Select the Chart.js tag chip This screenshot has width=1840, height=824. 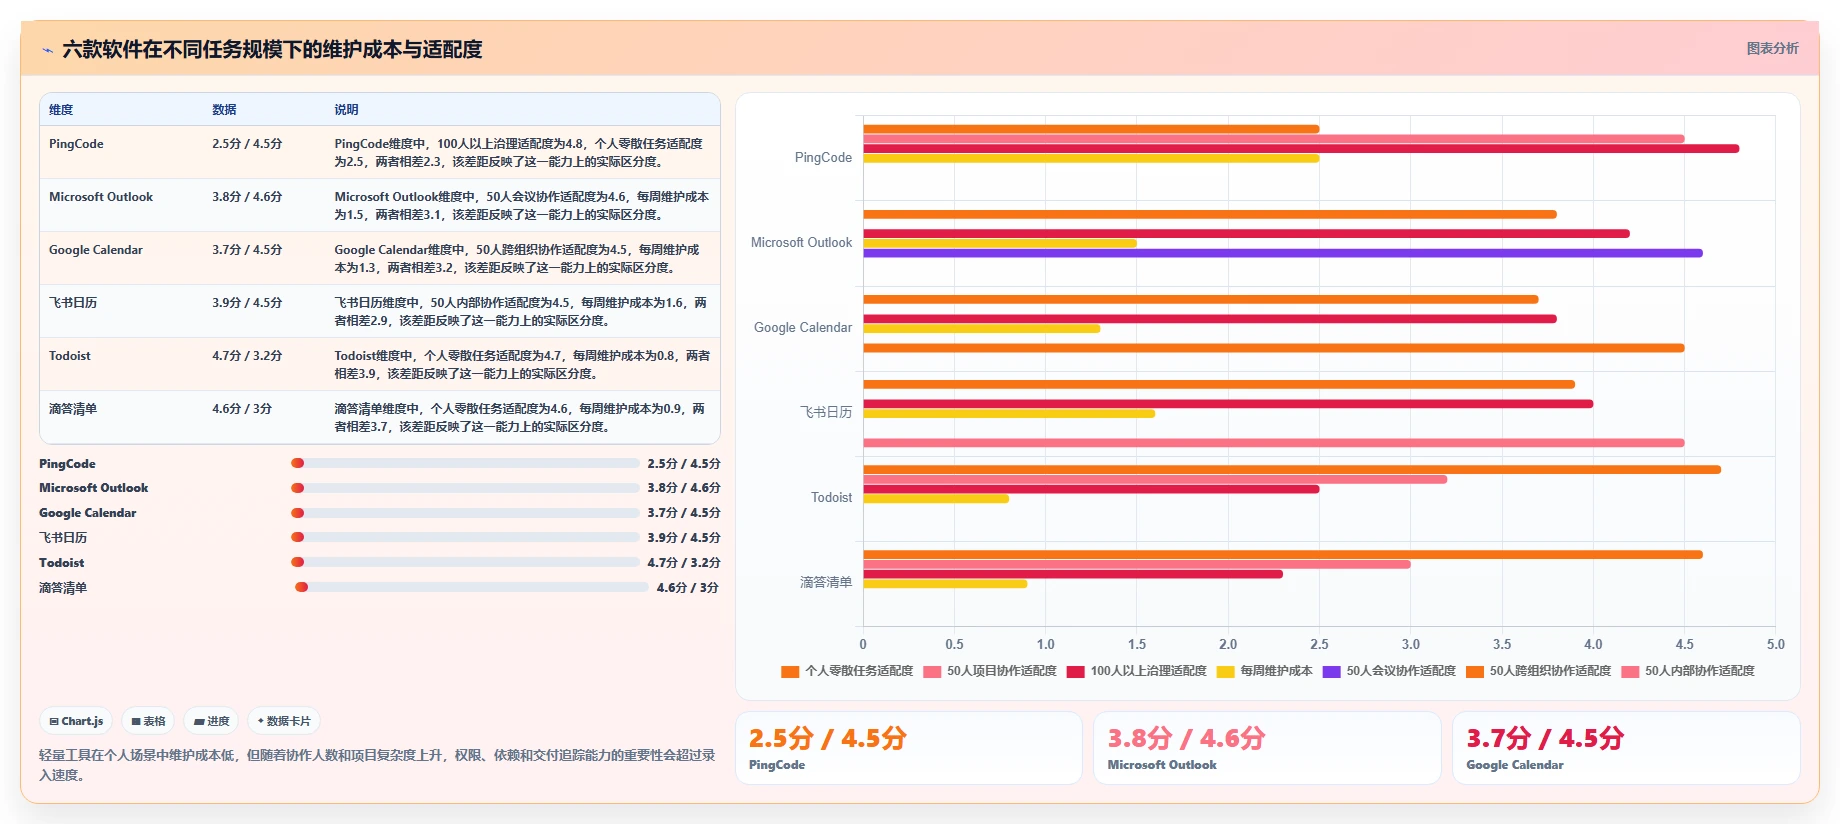(x=77, y=721)
